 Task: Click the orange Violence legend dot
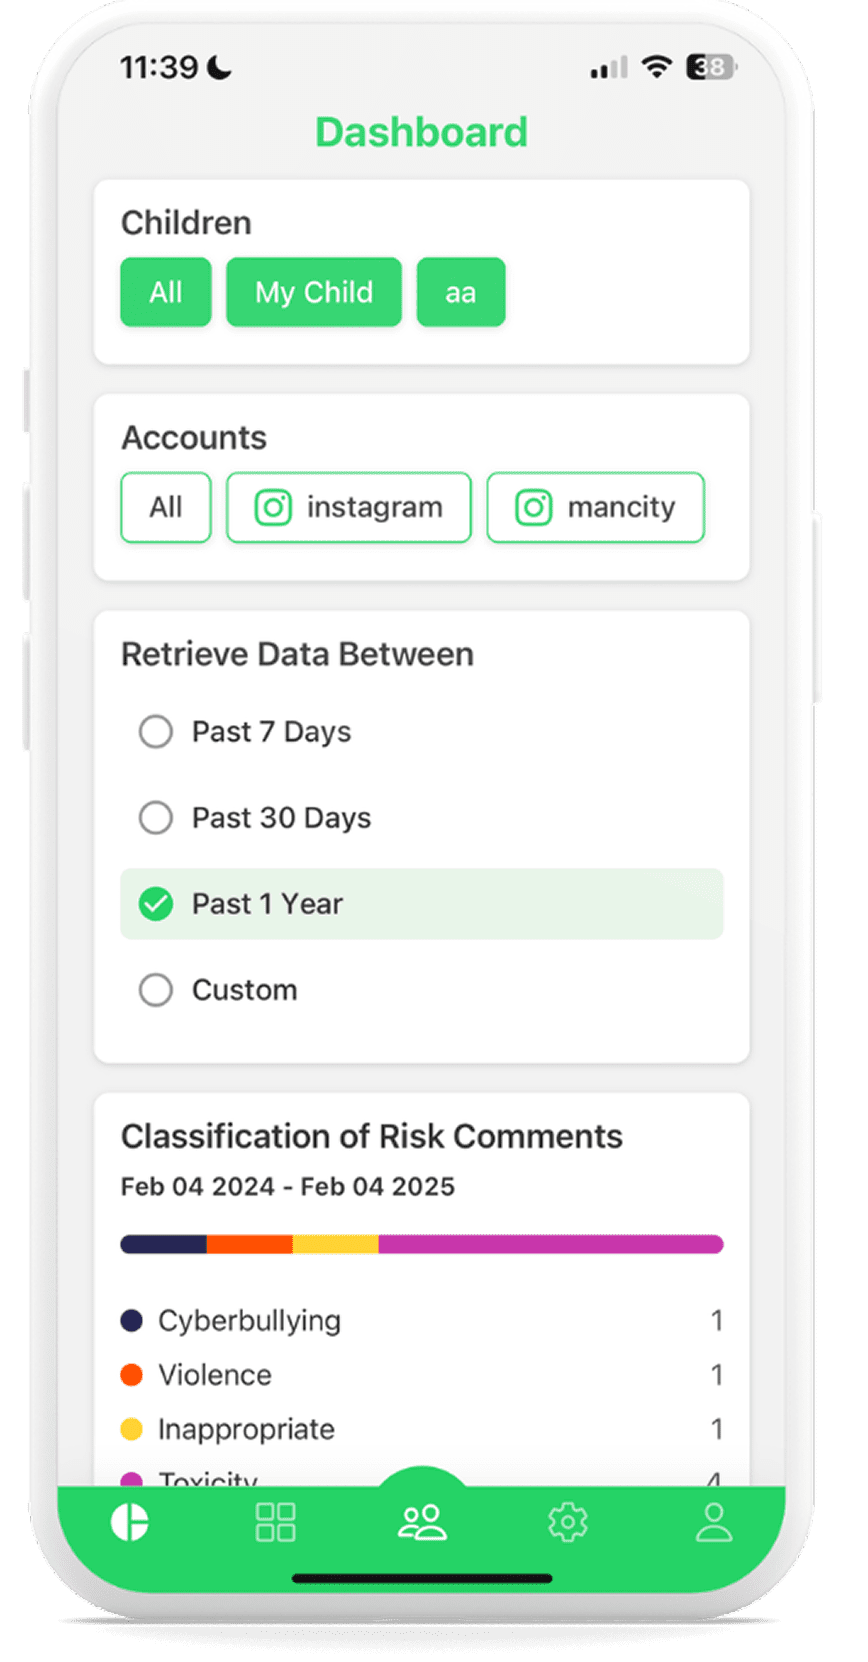click(131, 1375)
